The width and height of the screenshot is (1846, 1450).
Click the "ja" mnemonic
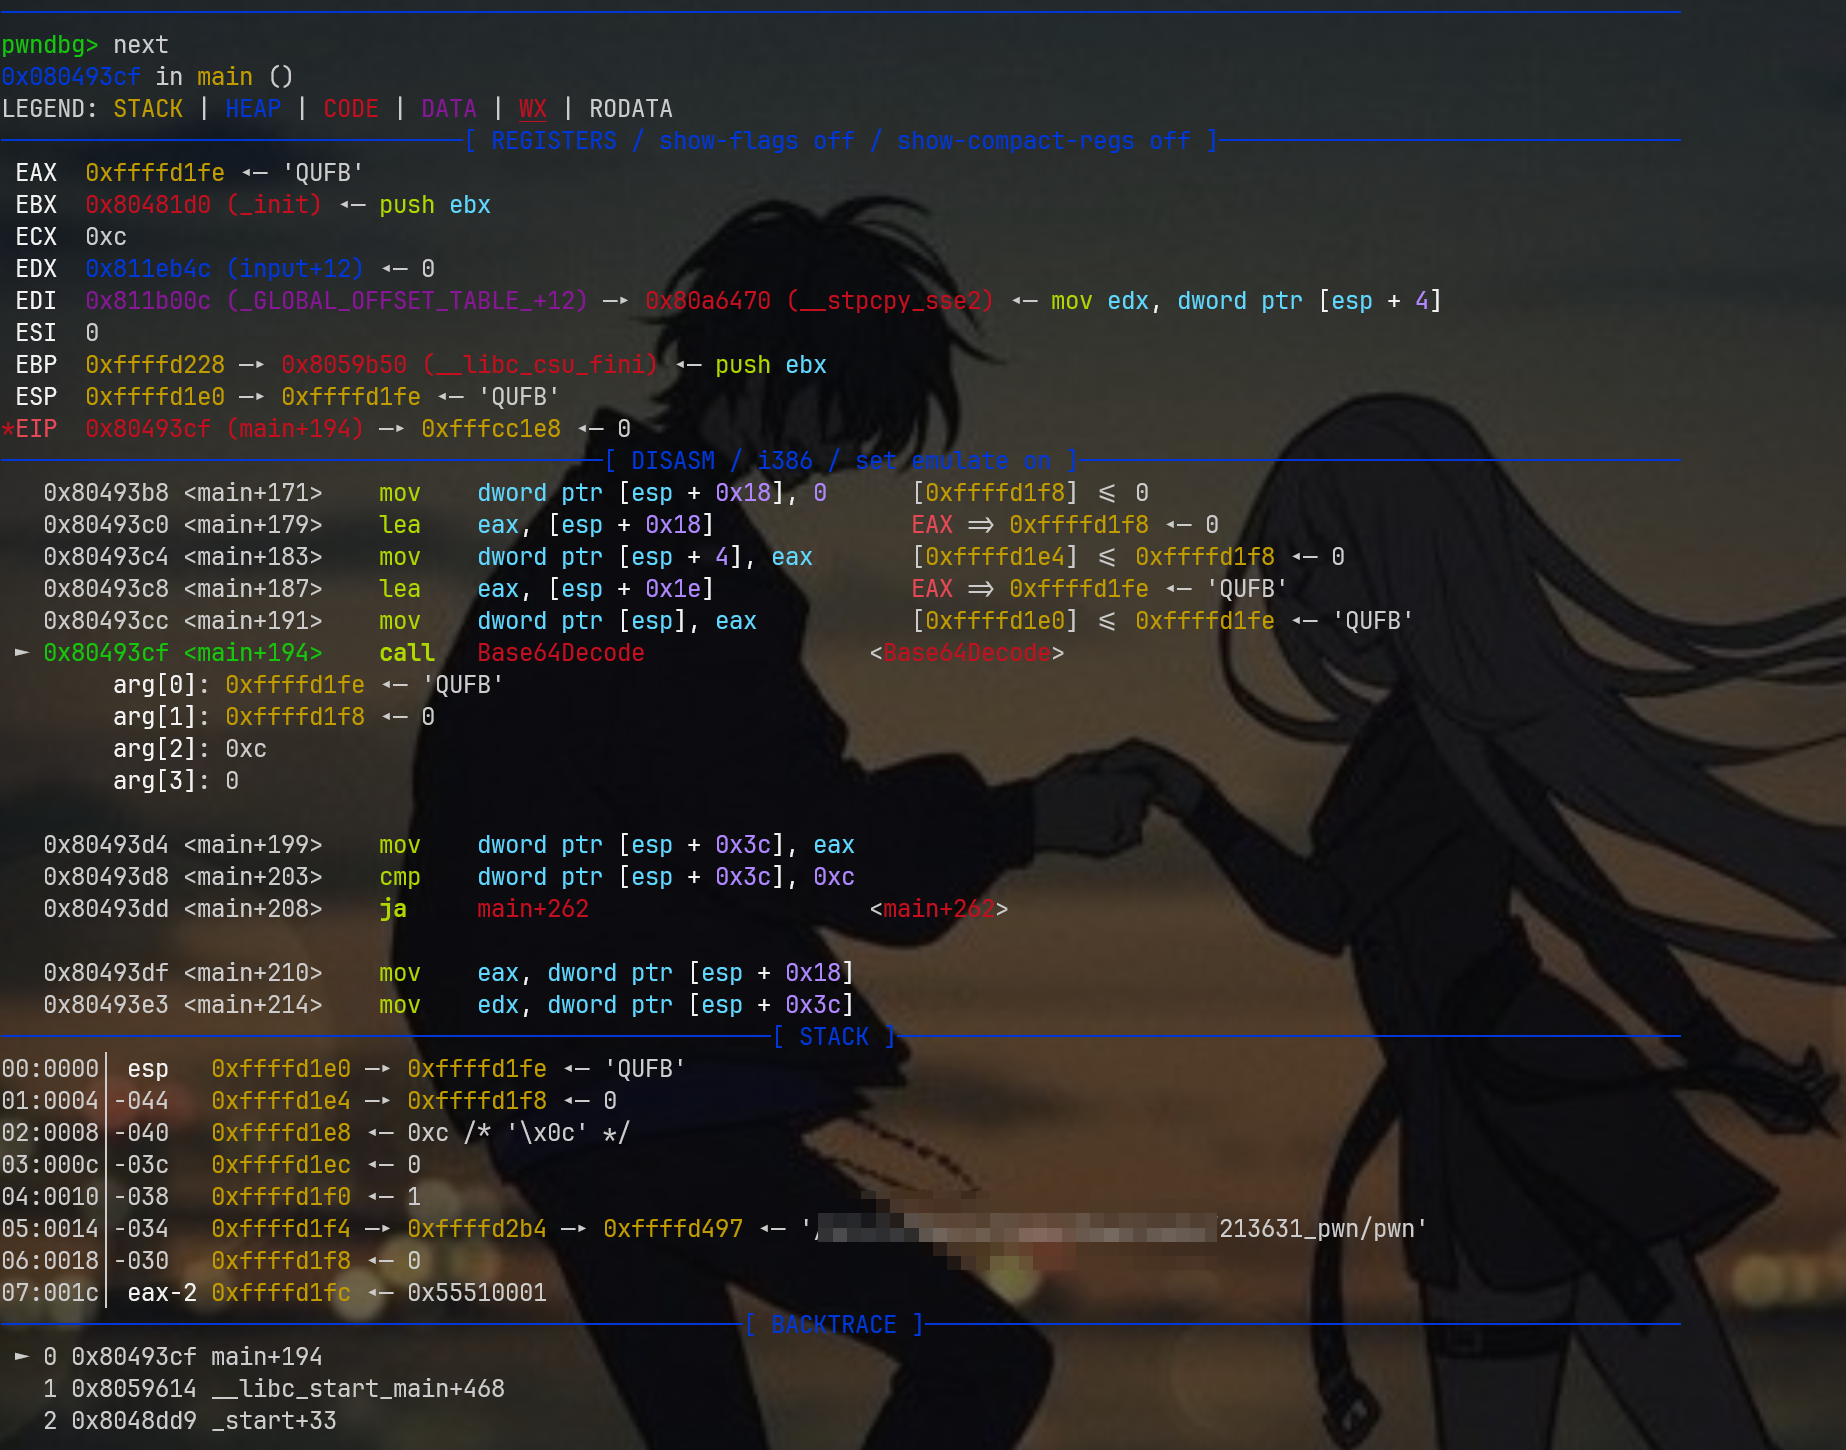pos(393,909)
